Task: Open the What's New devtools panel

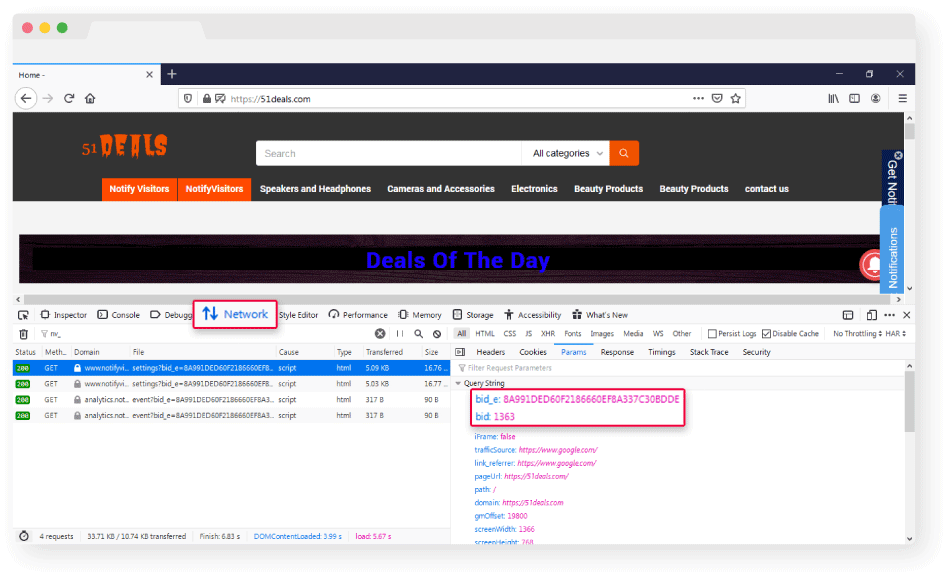Action: pyautogui.click(x=600, y=315)
